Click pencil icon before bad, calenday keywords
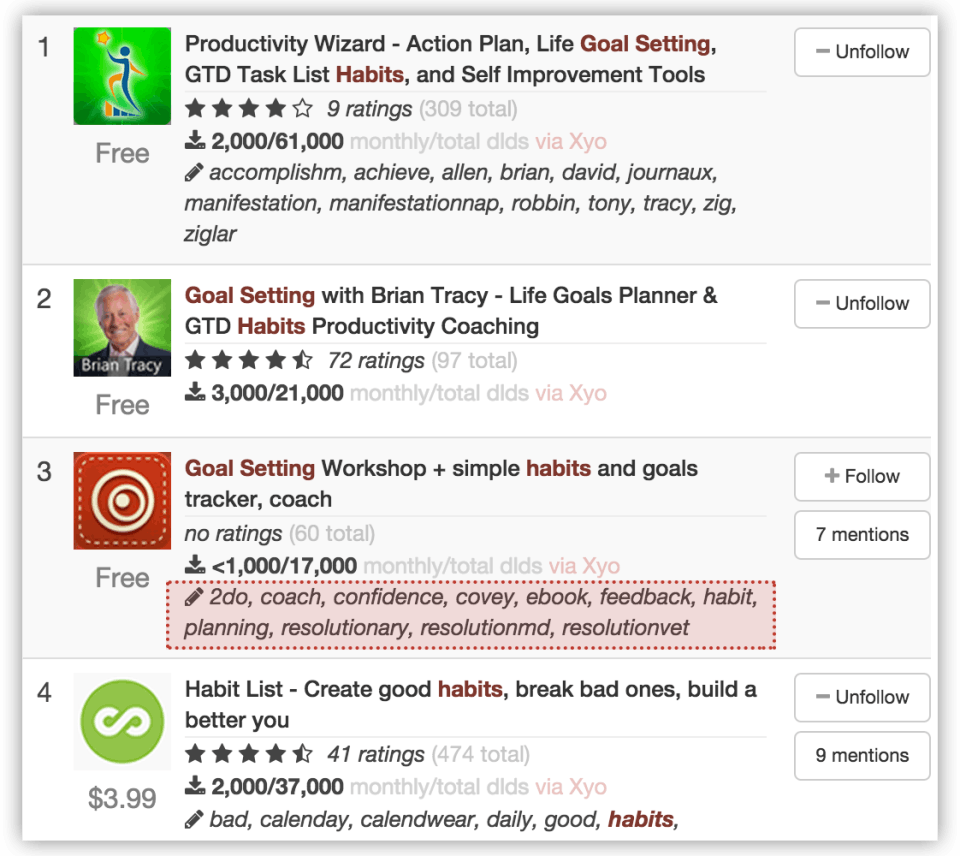This screenshot has height=856, width=960. tap(193, 819)
